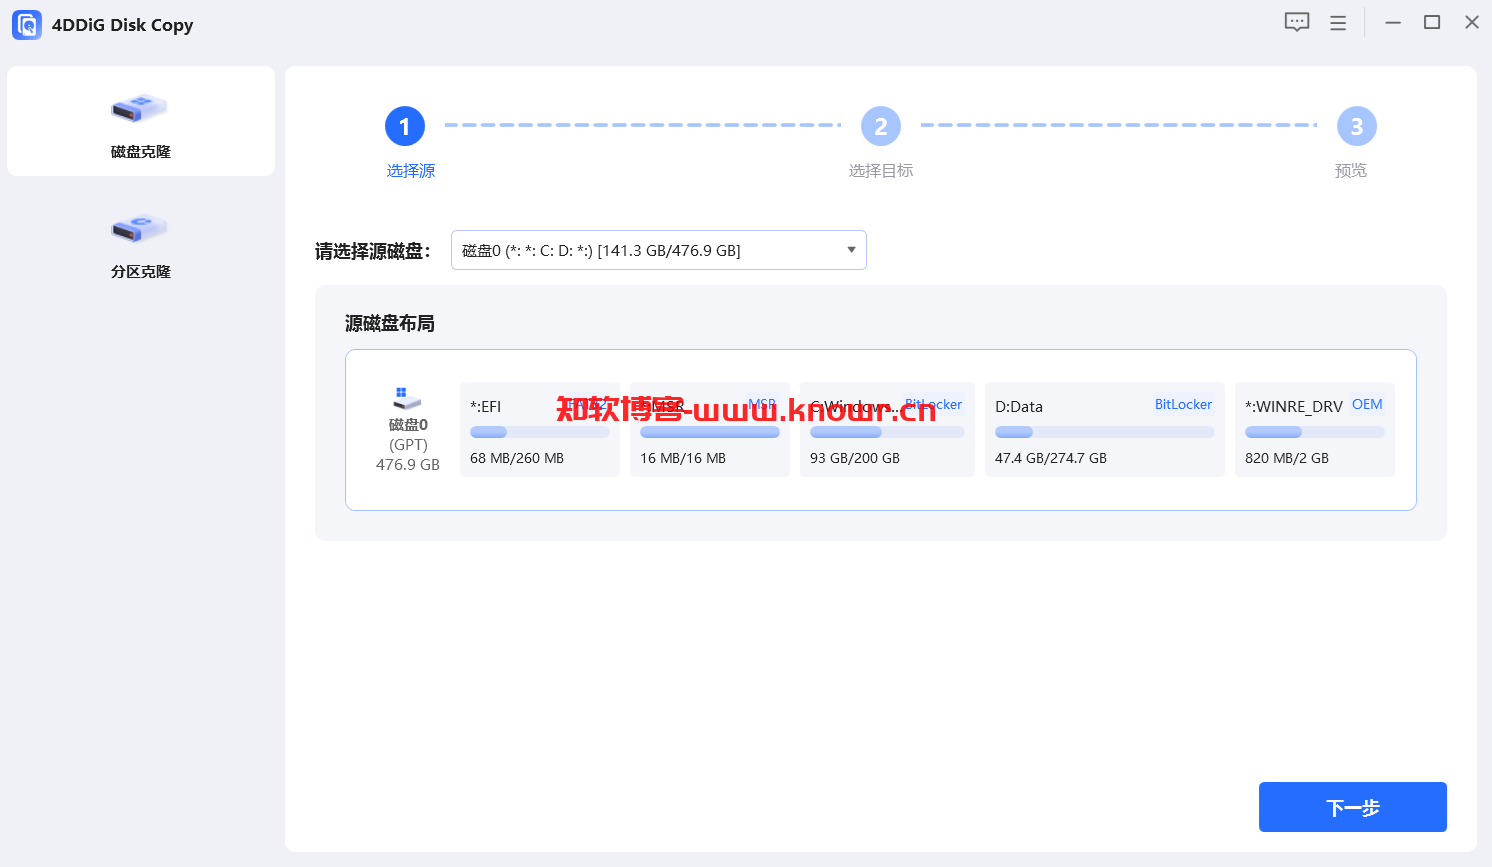The height and width of the screenshot is (867, 1492).
Task: Click the BitLocker tag on D:Data
Action: click(x=1183, y=404)
